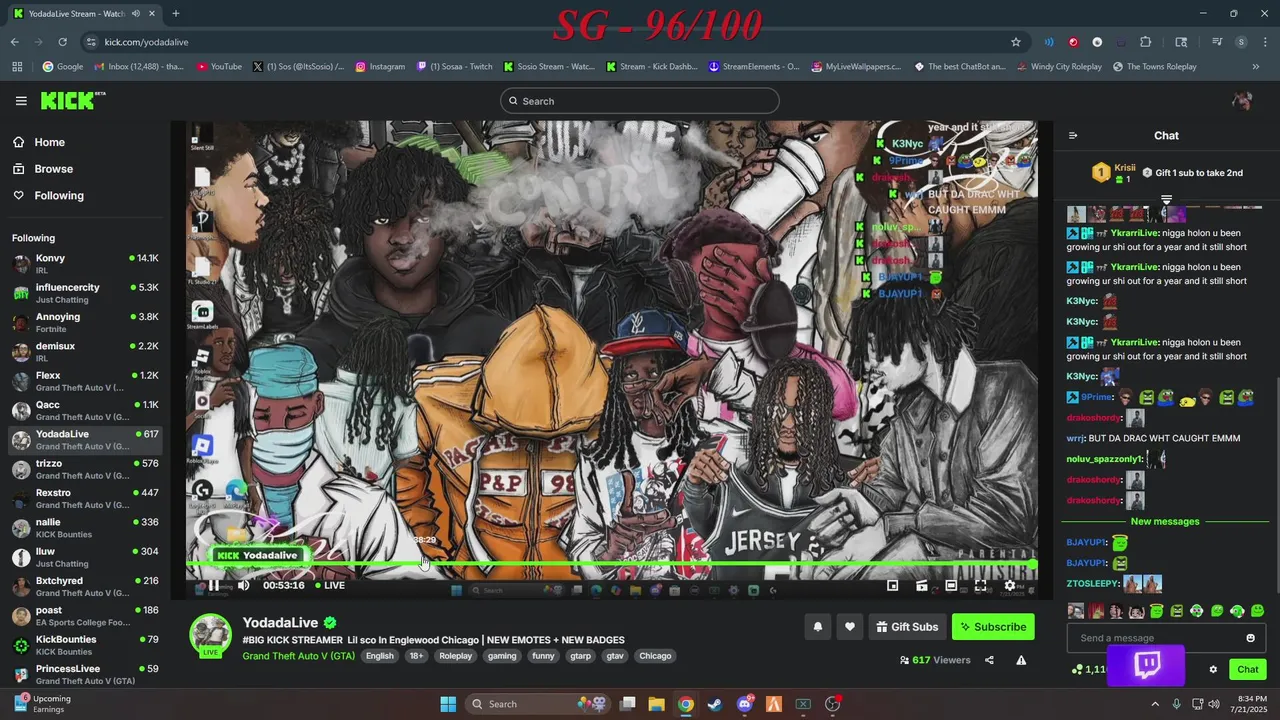Viewport: 1280px width, 720px height.
Task: Open the Chrome apps grid icon
Action: pyautogui.click(x=17, y=67)
